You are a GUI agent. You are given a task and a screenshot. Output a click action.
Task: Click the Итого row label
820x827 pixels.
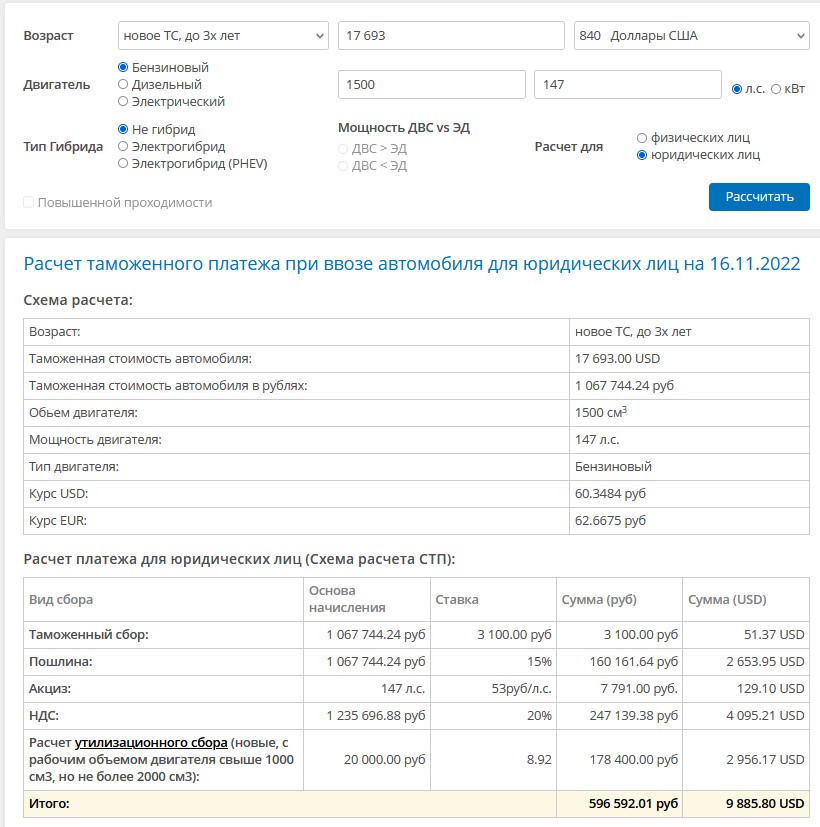coord(49,804)
